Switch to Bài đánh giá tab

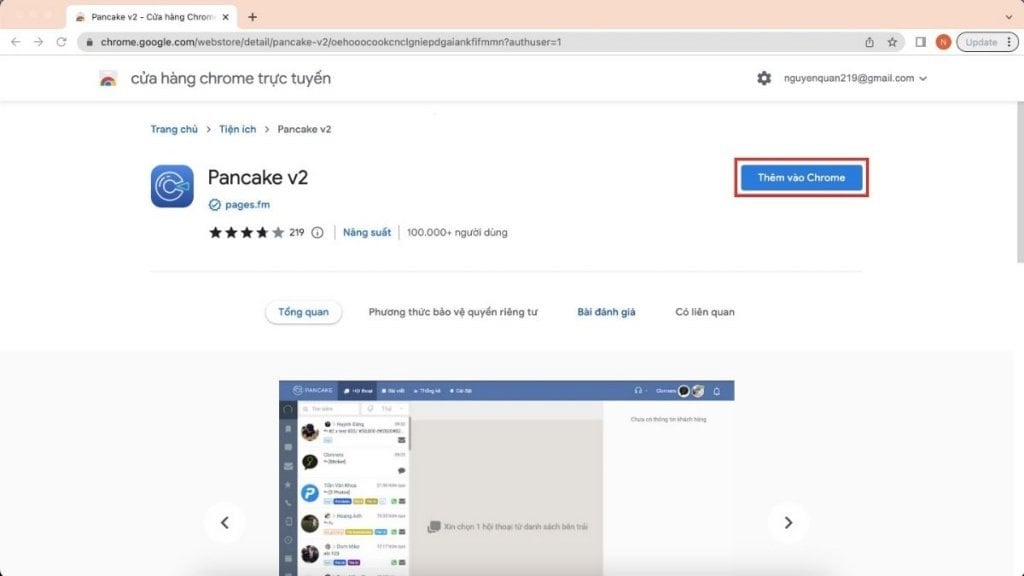click(x=606, y=312)
